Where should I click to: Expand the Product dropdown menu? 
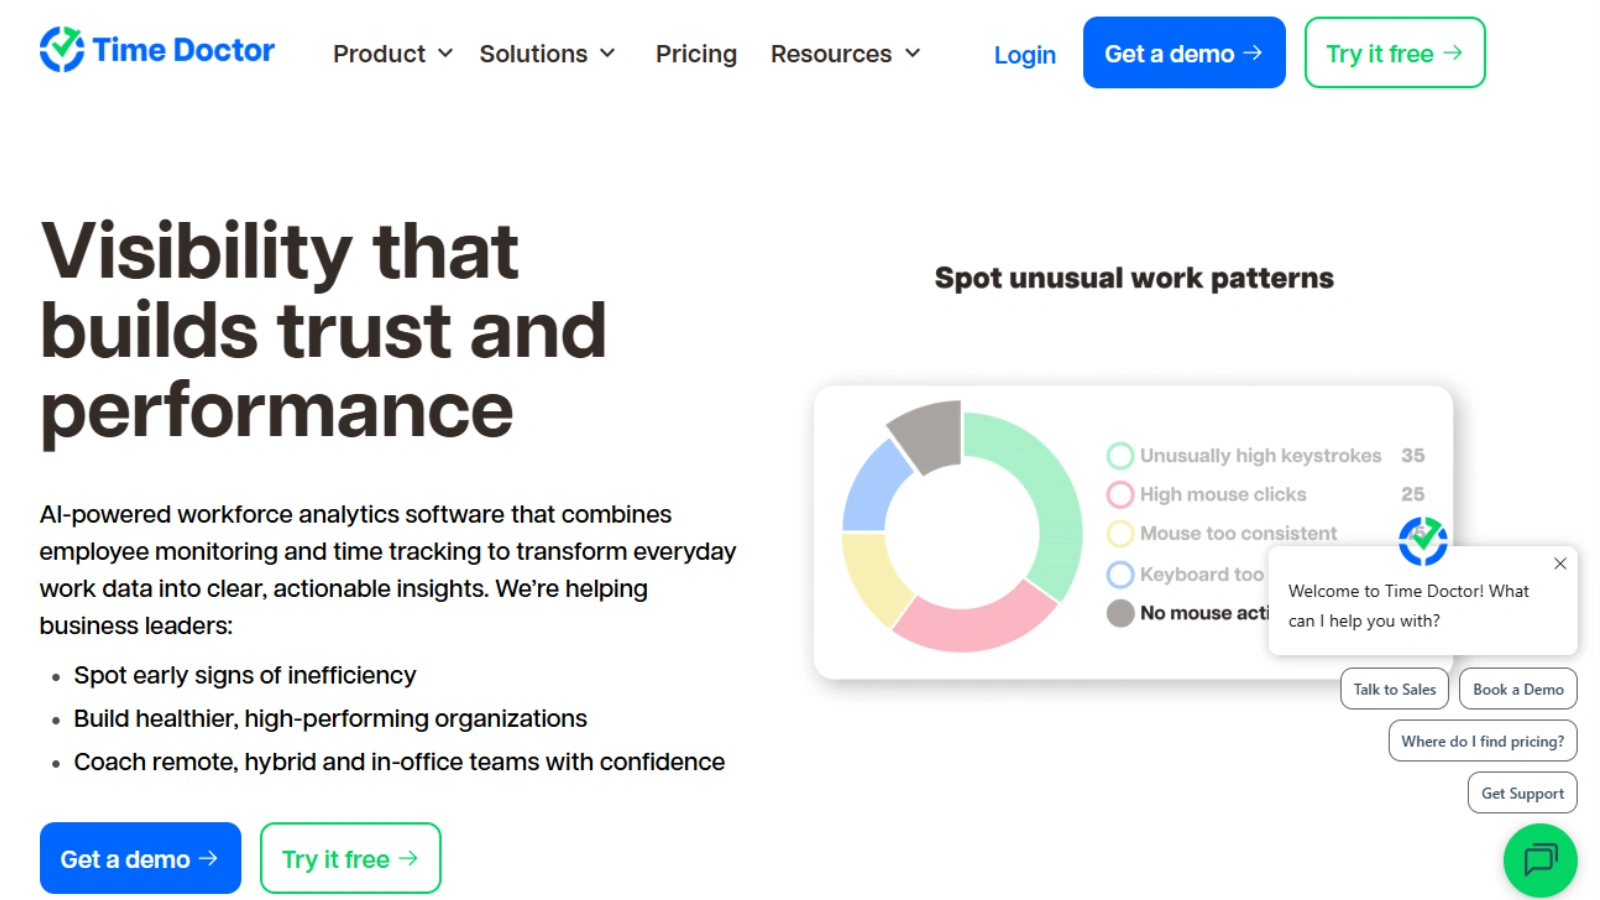[x=391, y=54]
